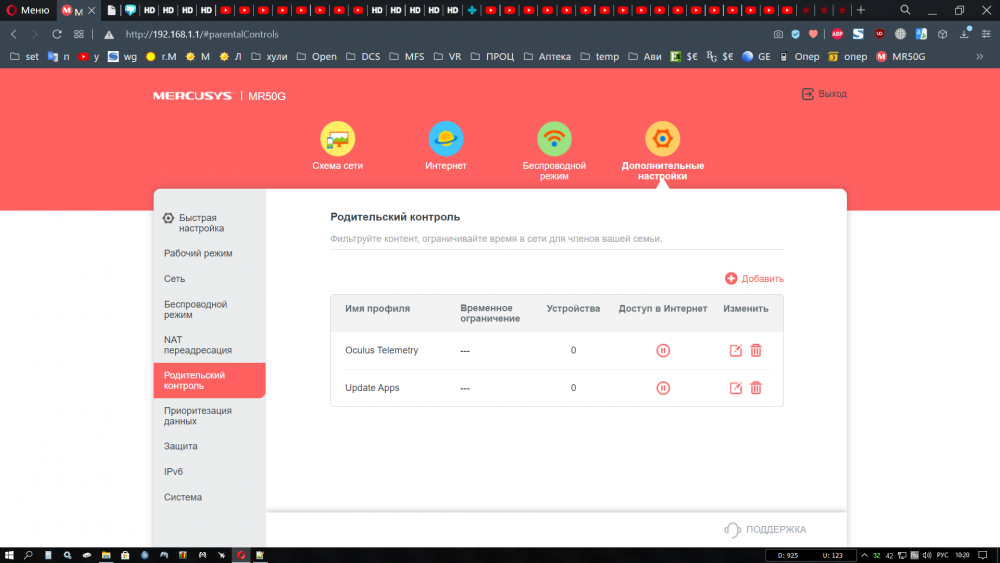Log out with the Выход button

(x=824, y=94)
